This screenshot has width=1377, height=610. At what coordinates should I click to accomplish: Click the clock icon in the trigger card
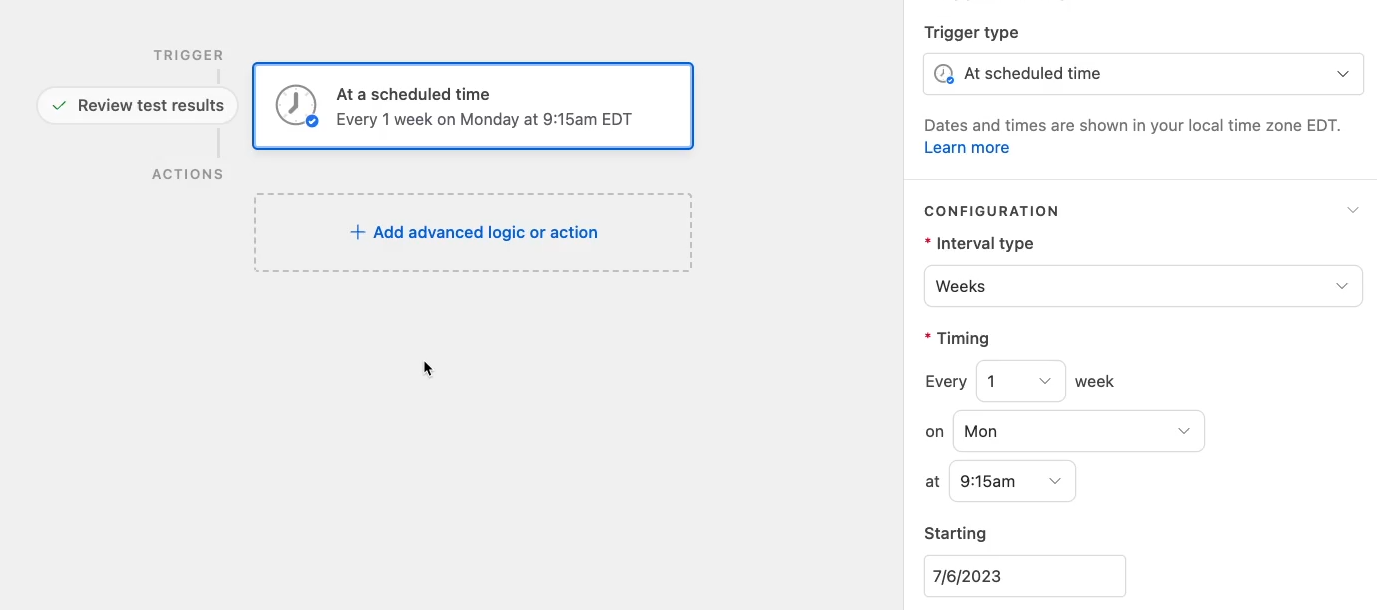[296, 106]
